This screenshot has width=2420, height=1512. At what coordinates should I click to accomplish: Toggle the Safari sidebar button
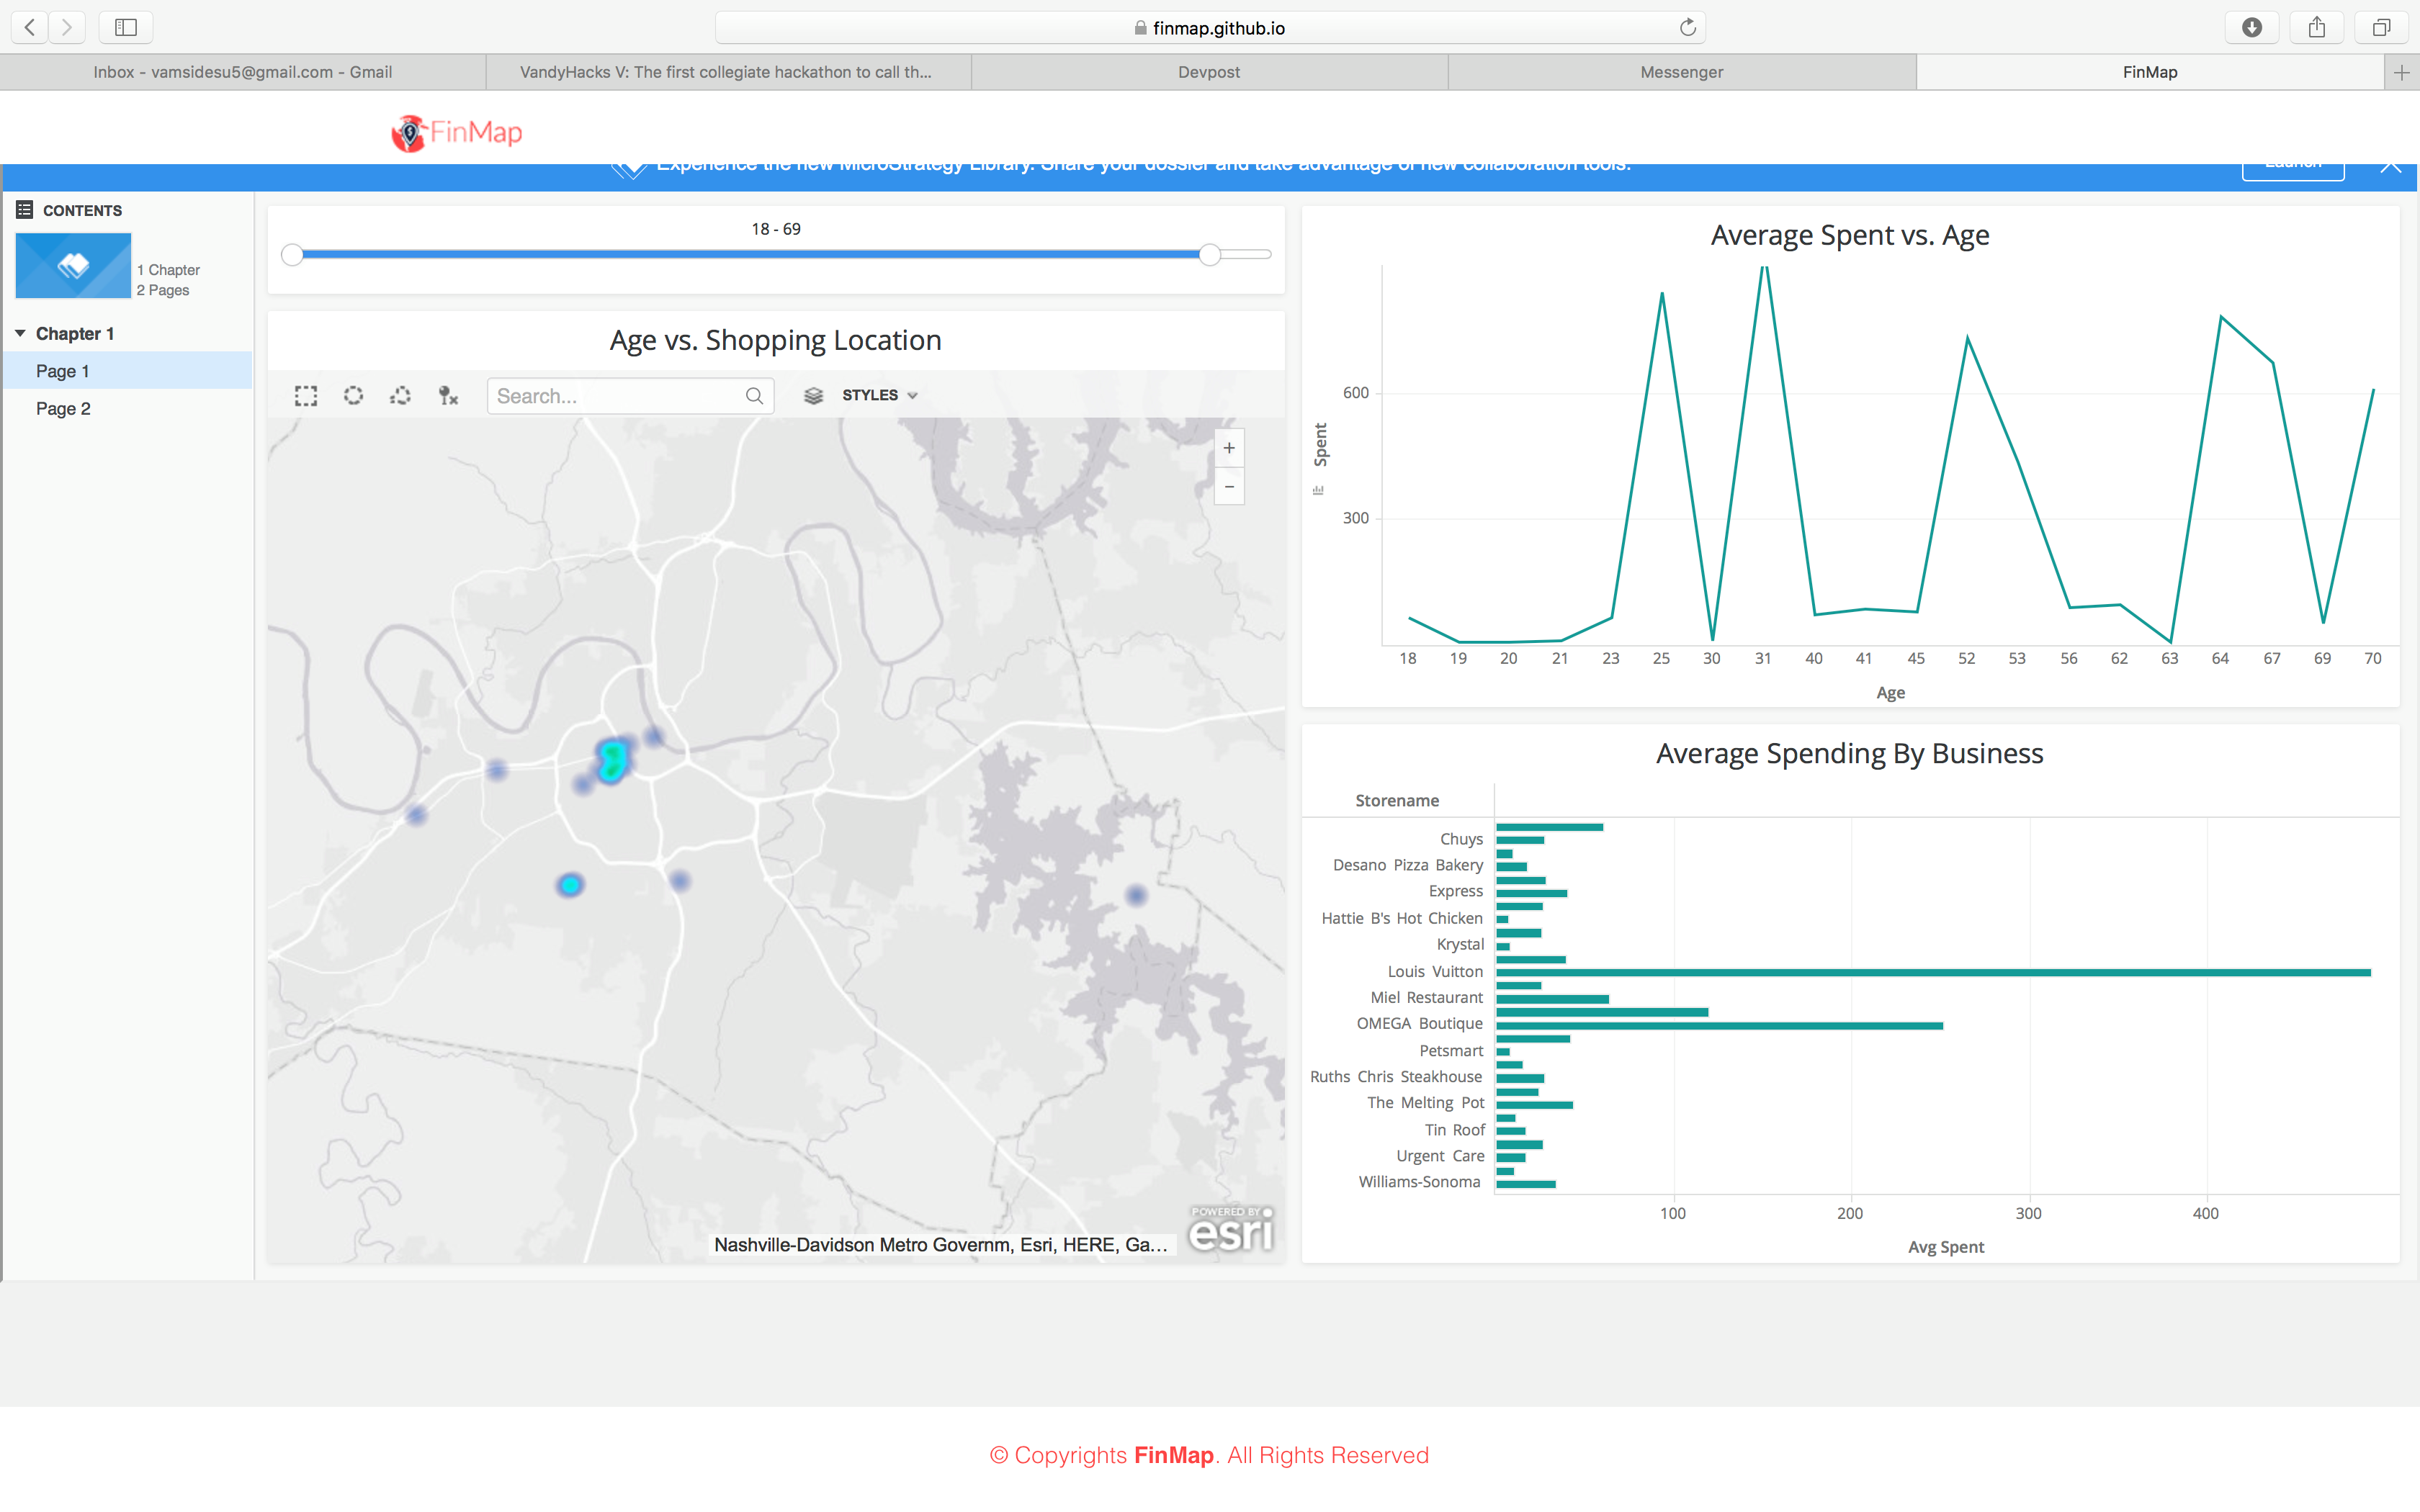[126, 27]
